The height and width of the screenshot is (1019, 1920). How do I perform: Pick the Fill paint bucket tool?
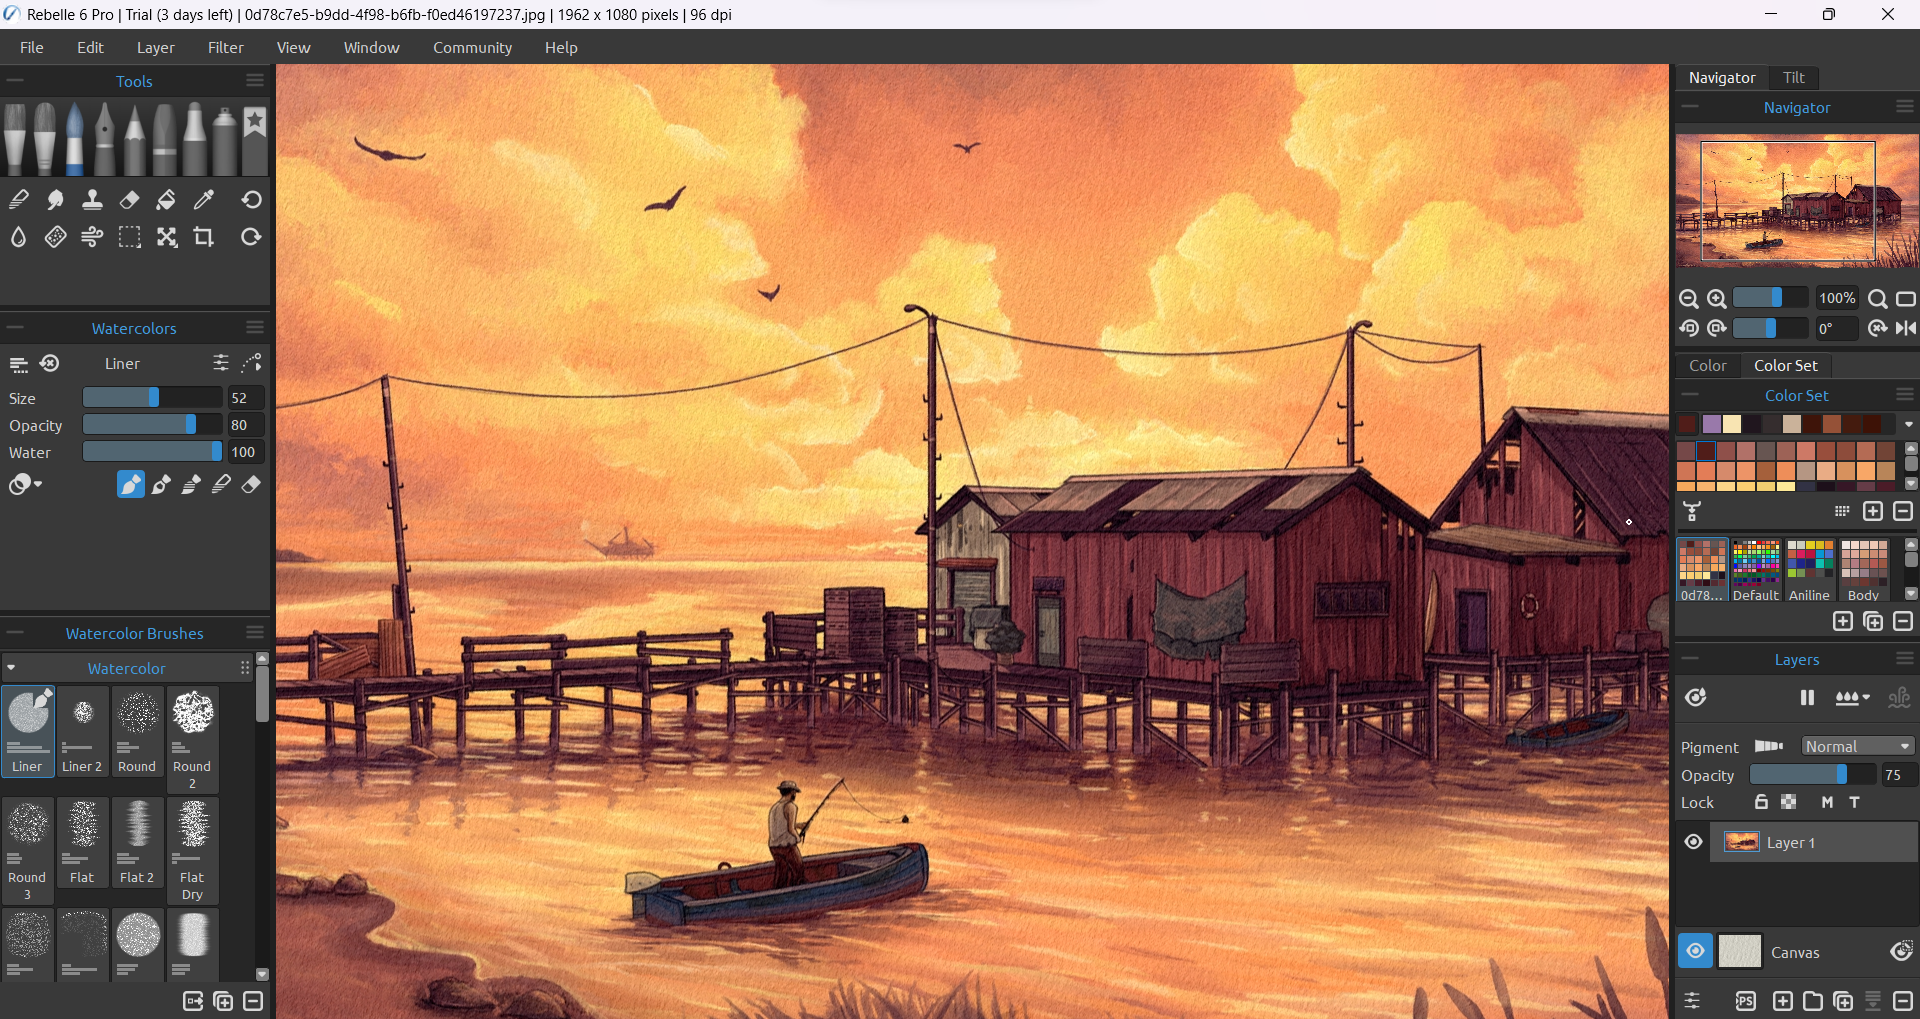click(166, 200)
